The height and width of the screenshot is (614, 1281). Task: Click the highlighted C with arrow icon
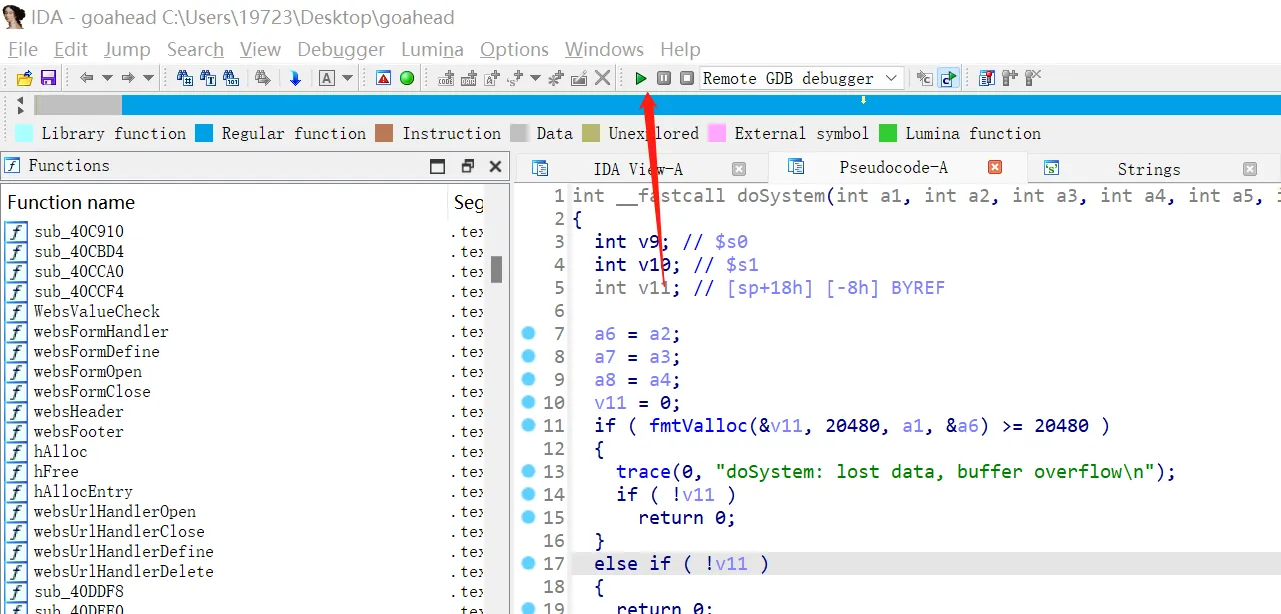tap(949, 78)
